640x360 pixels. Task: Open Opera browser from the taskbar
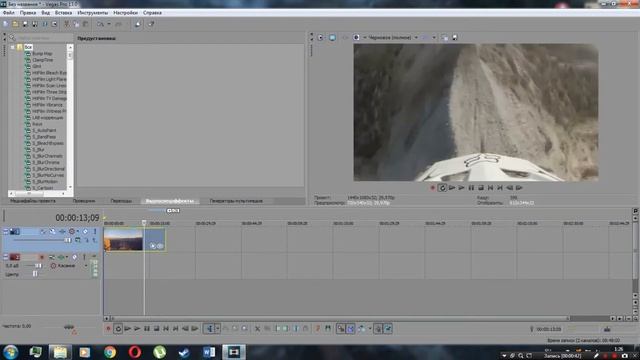[x=135, y=352]
